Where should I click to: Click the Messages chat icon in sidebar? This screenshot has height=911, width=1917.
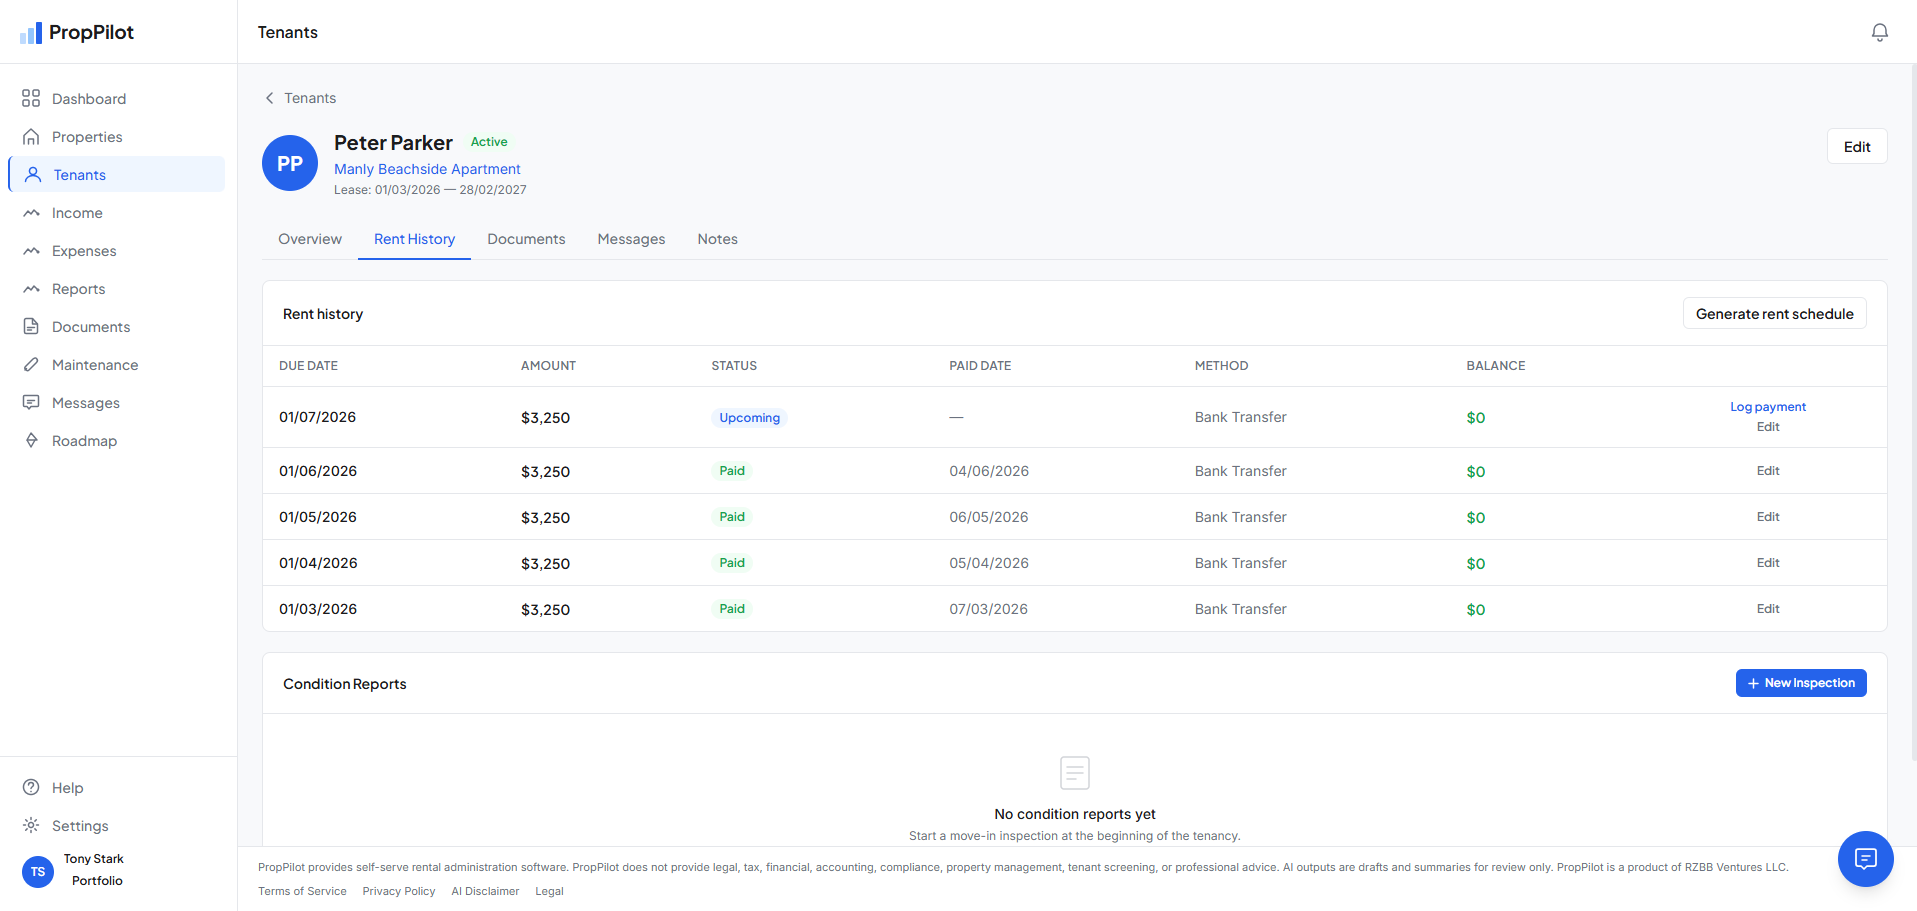[31, 402]
